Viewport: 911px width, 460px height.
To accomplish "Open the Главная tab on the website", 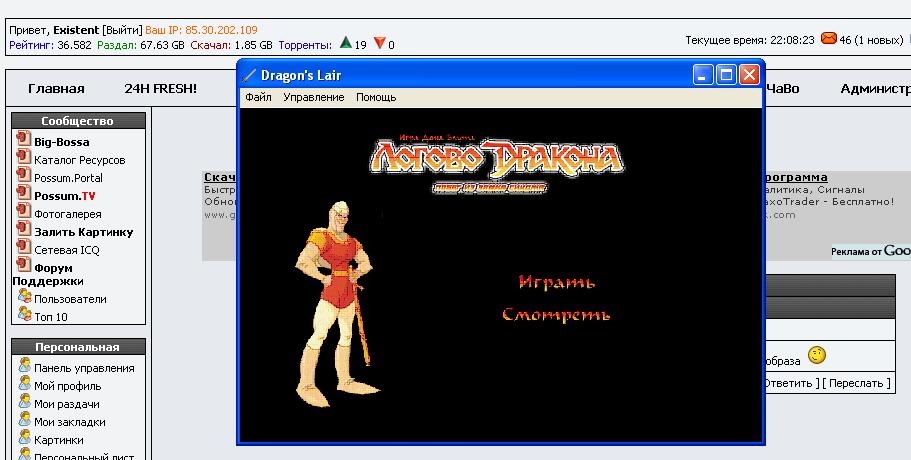I will pyautogui.click(x=56, y=89).
